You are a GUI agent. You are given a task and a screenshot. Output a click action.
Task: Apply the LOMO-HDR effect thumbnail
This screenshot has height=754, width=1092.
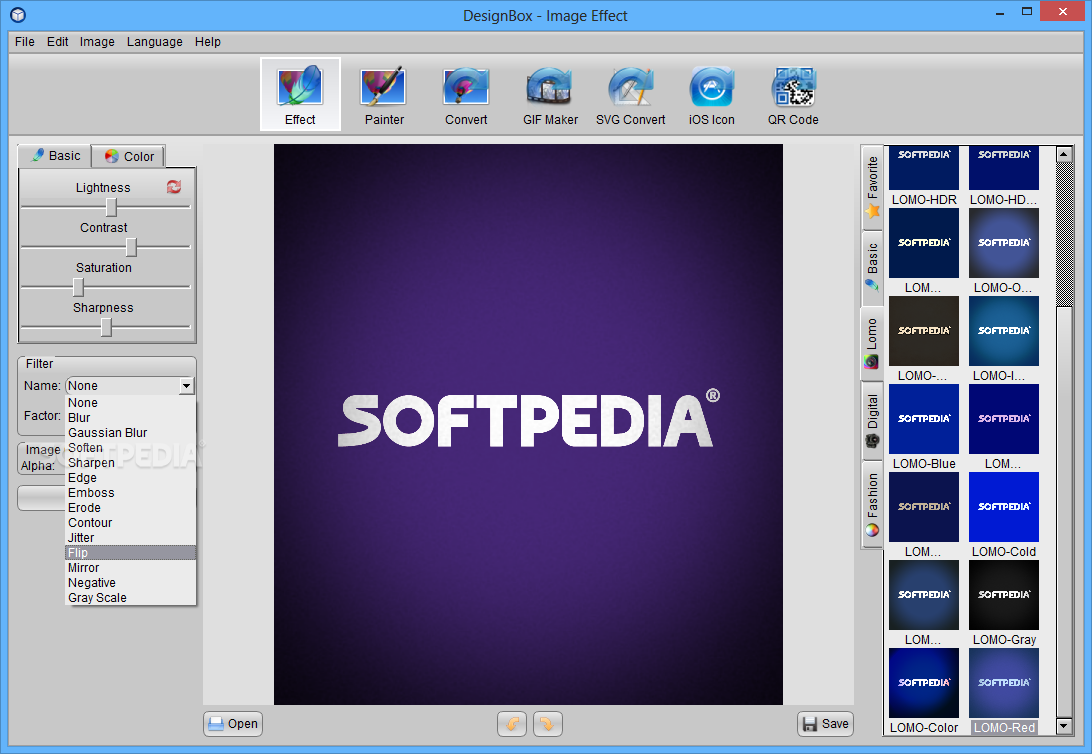pos(923,168)
